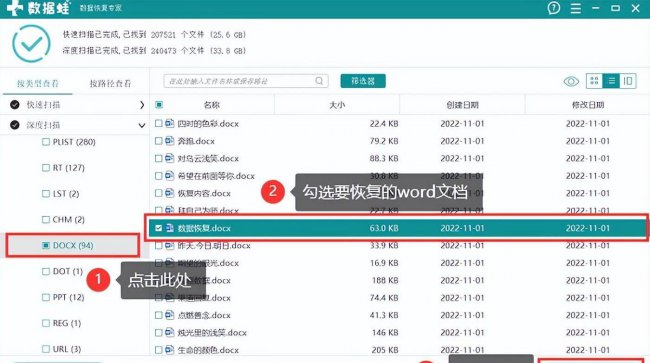Toggle the DOCX (94) file type box
This screenshot has height=363, width=650.
[46, 245]
